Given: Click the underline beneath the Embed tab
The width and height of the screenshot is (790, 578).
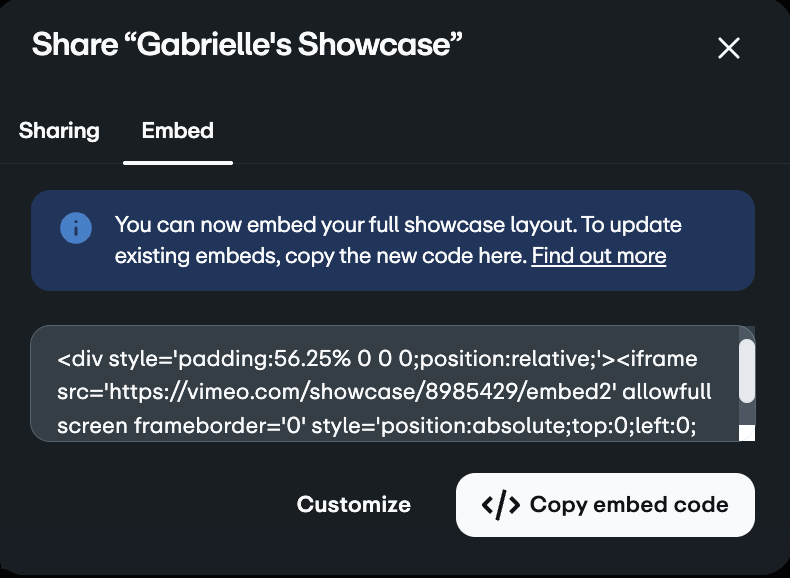Looking at the screenshot, I should click(178, 161).
